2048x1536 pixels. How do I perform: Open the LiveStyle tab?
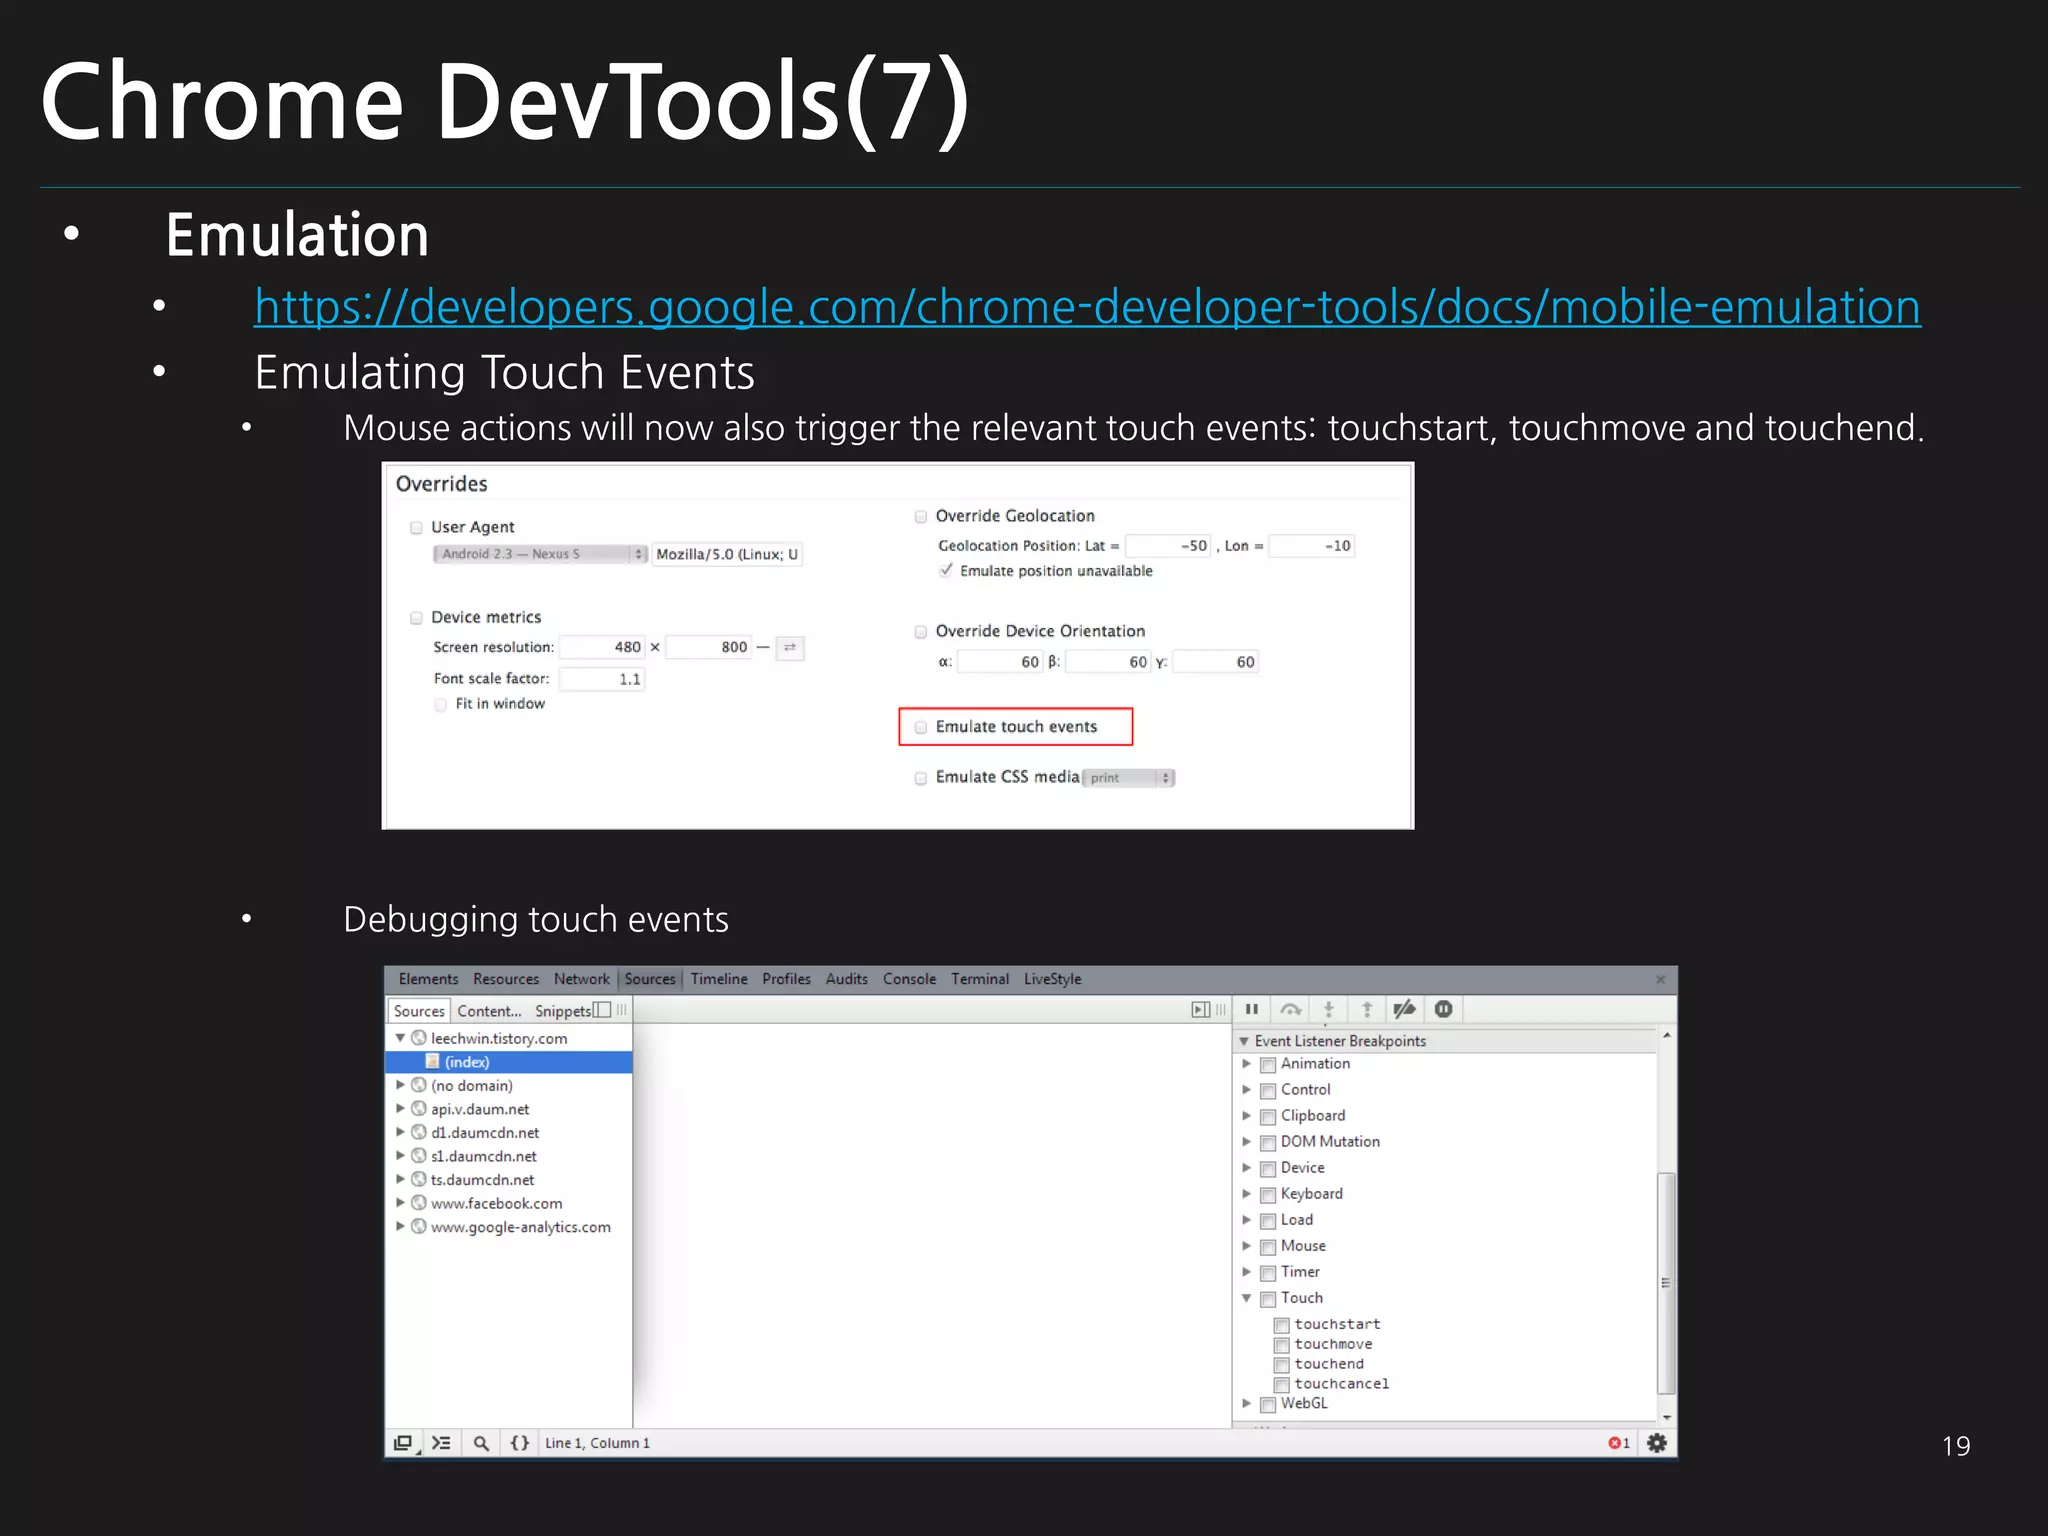click(1052, 979)
